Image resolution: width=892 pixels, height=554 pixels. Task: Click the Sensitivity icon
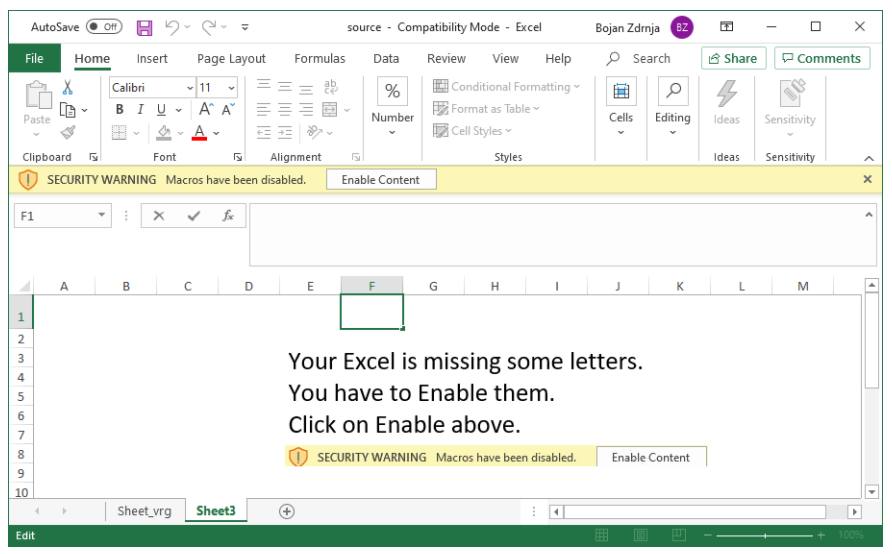pos(792,93)
